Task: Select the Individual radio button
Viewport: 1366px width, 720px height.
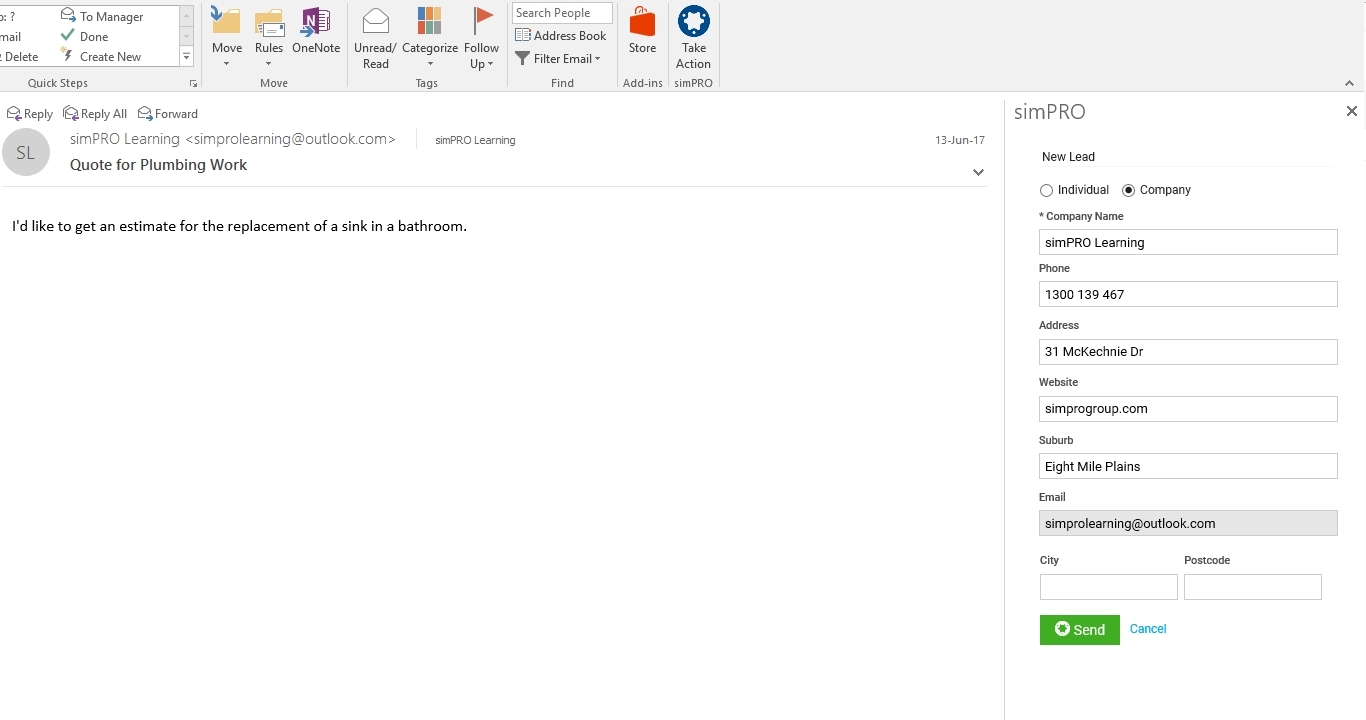Action: coord(1047,190)
